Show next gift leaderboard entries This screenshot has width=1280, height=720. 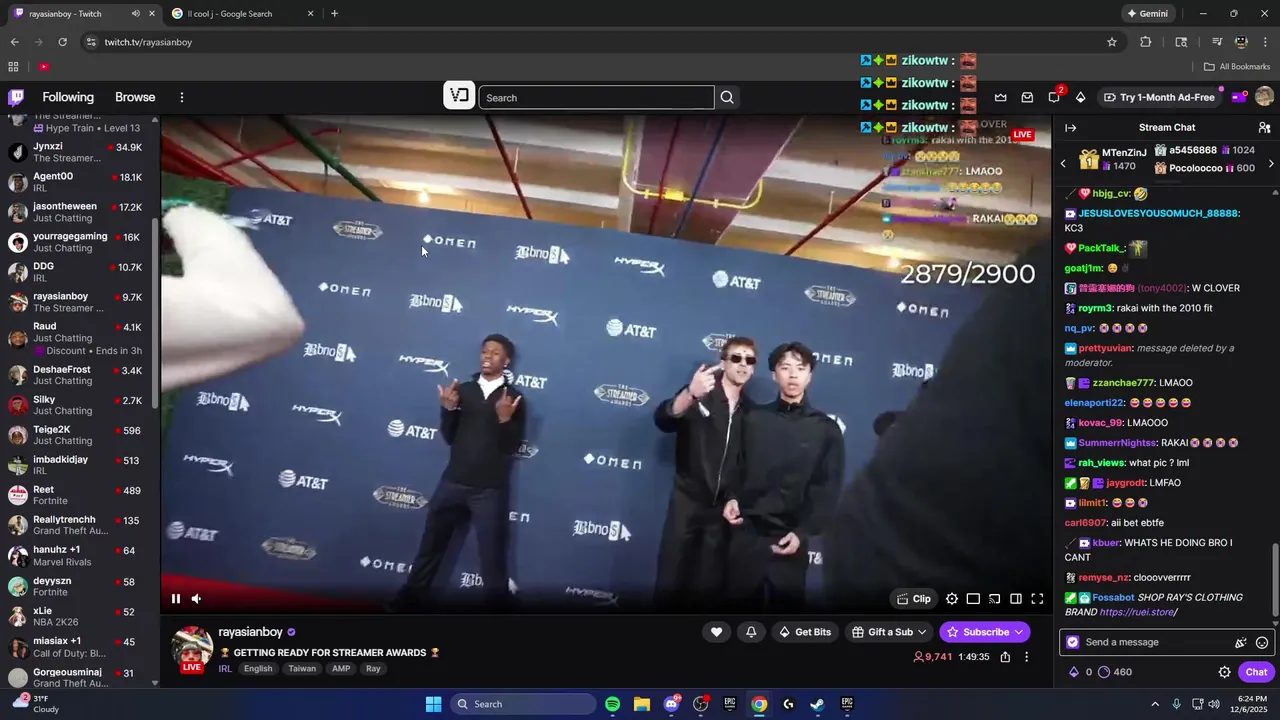pos(1271,164)
